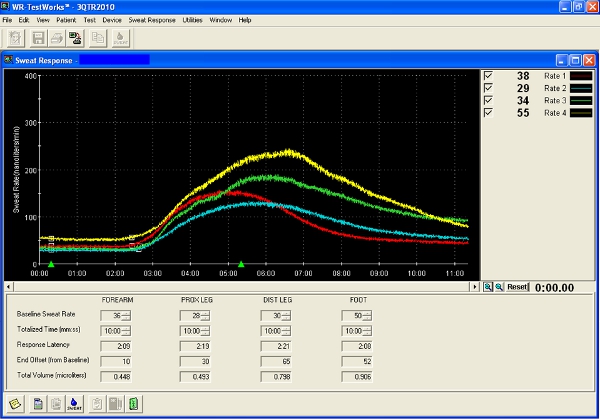600x419 pixels.
Task: Click the blue Sweat droplet icon in the bottom toolbar
Action: point(73,404)
